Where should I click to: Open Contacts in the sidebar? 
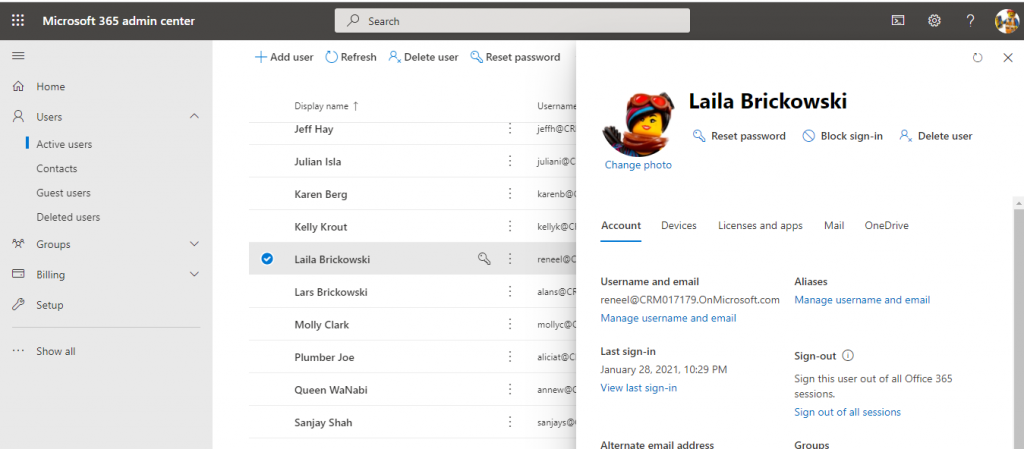(57, 168)
